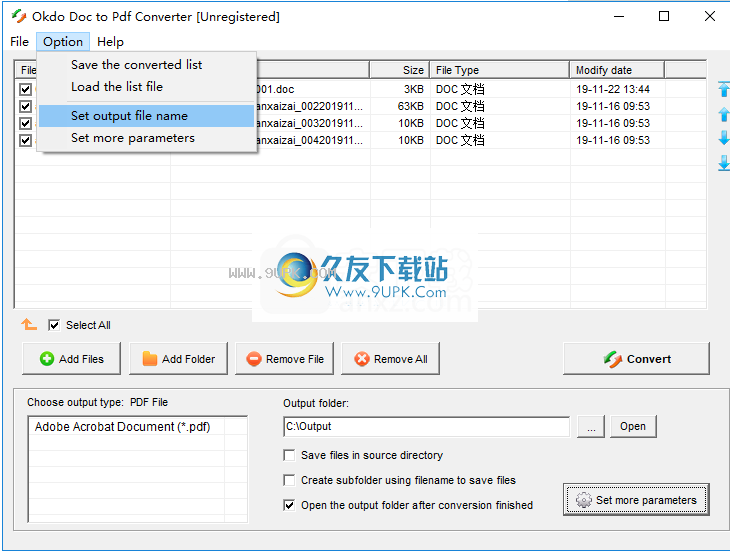This screenshot has width=730, height=551.
Task: Click the Add Folder button
Action: [178, 359]
